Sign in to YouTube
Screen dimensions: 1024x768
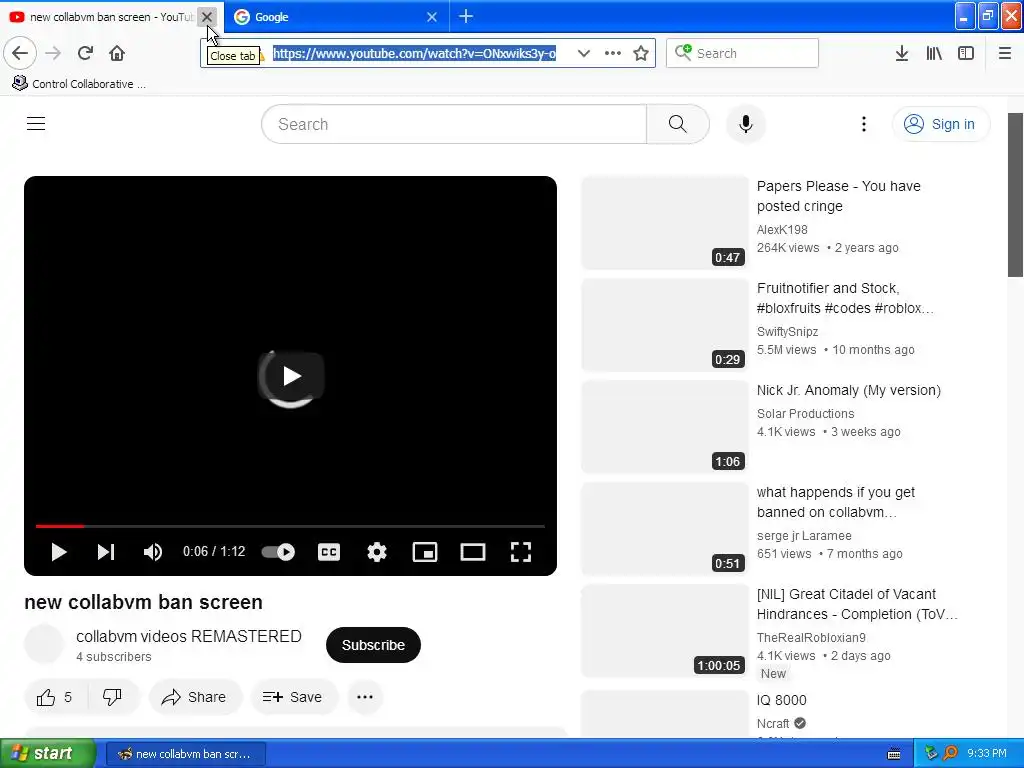coord(940,124)
